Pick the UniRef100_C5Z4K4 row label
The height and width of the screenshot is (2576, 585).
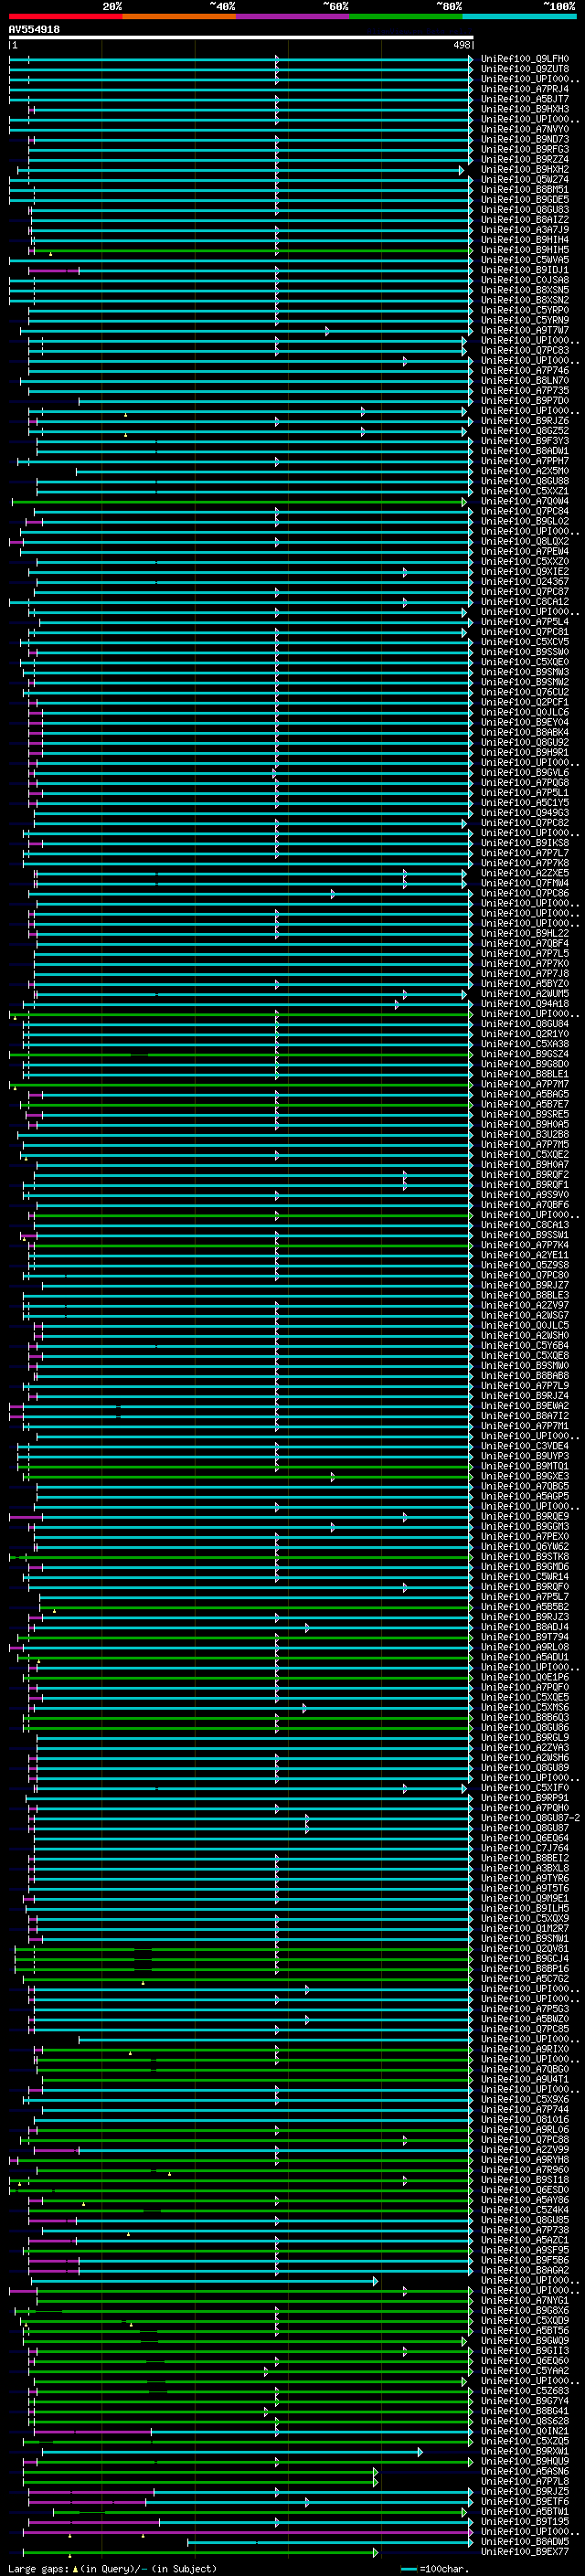[x=524, y=2209]
